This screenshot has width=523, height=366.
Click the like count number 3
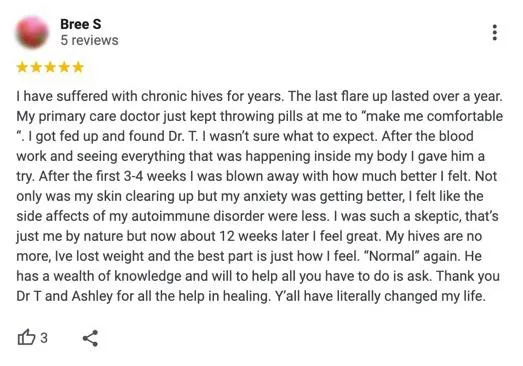pos(44,338)
